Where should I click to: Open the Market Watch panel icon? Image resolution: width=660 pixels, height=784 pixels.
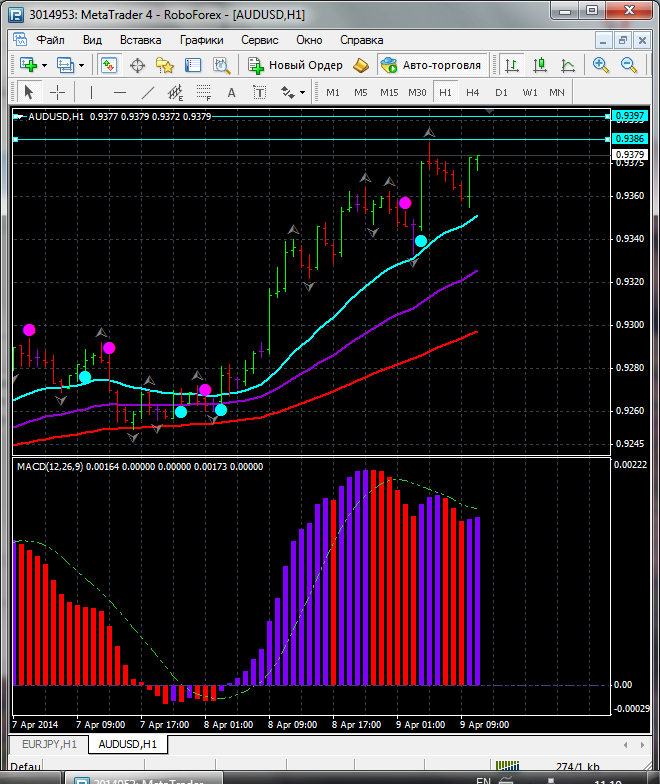[109, 65]
